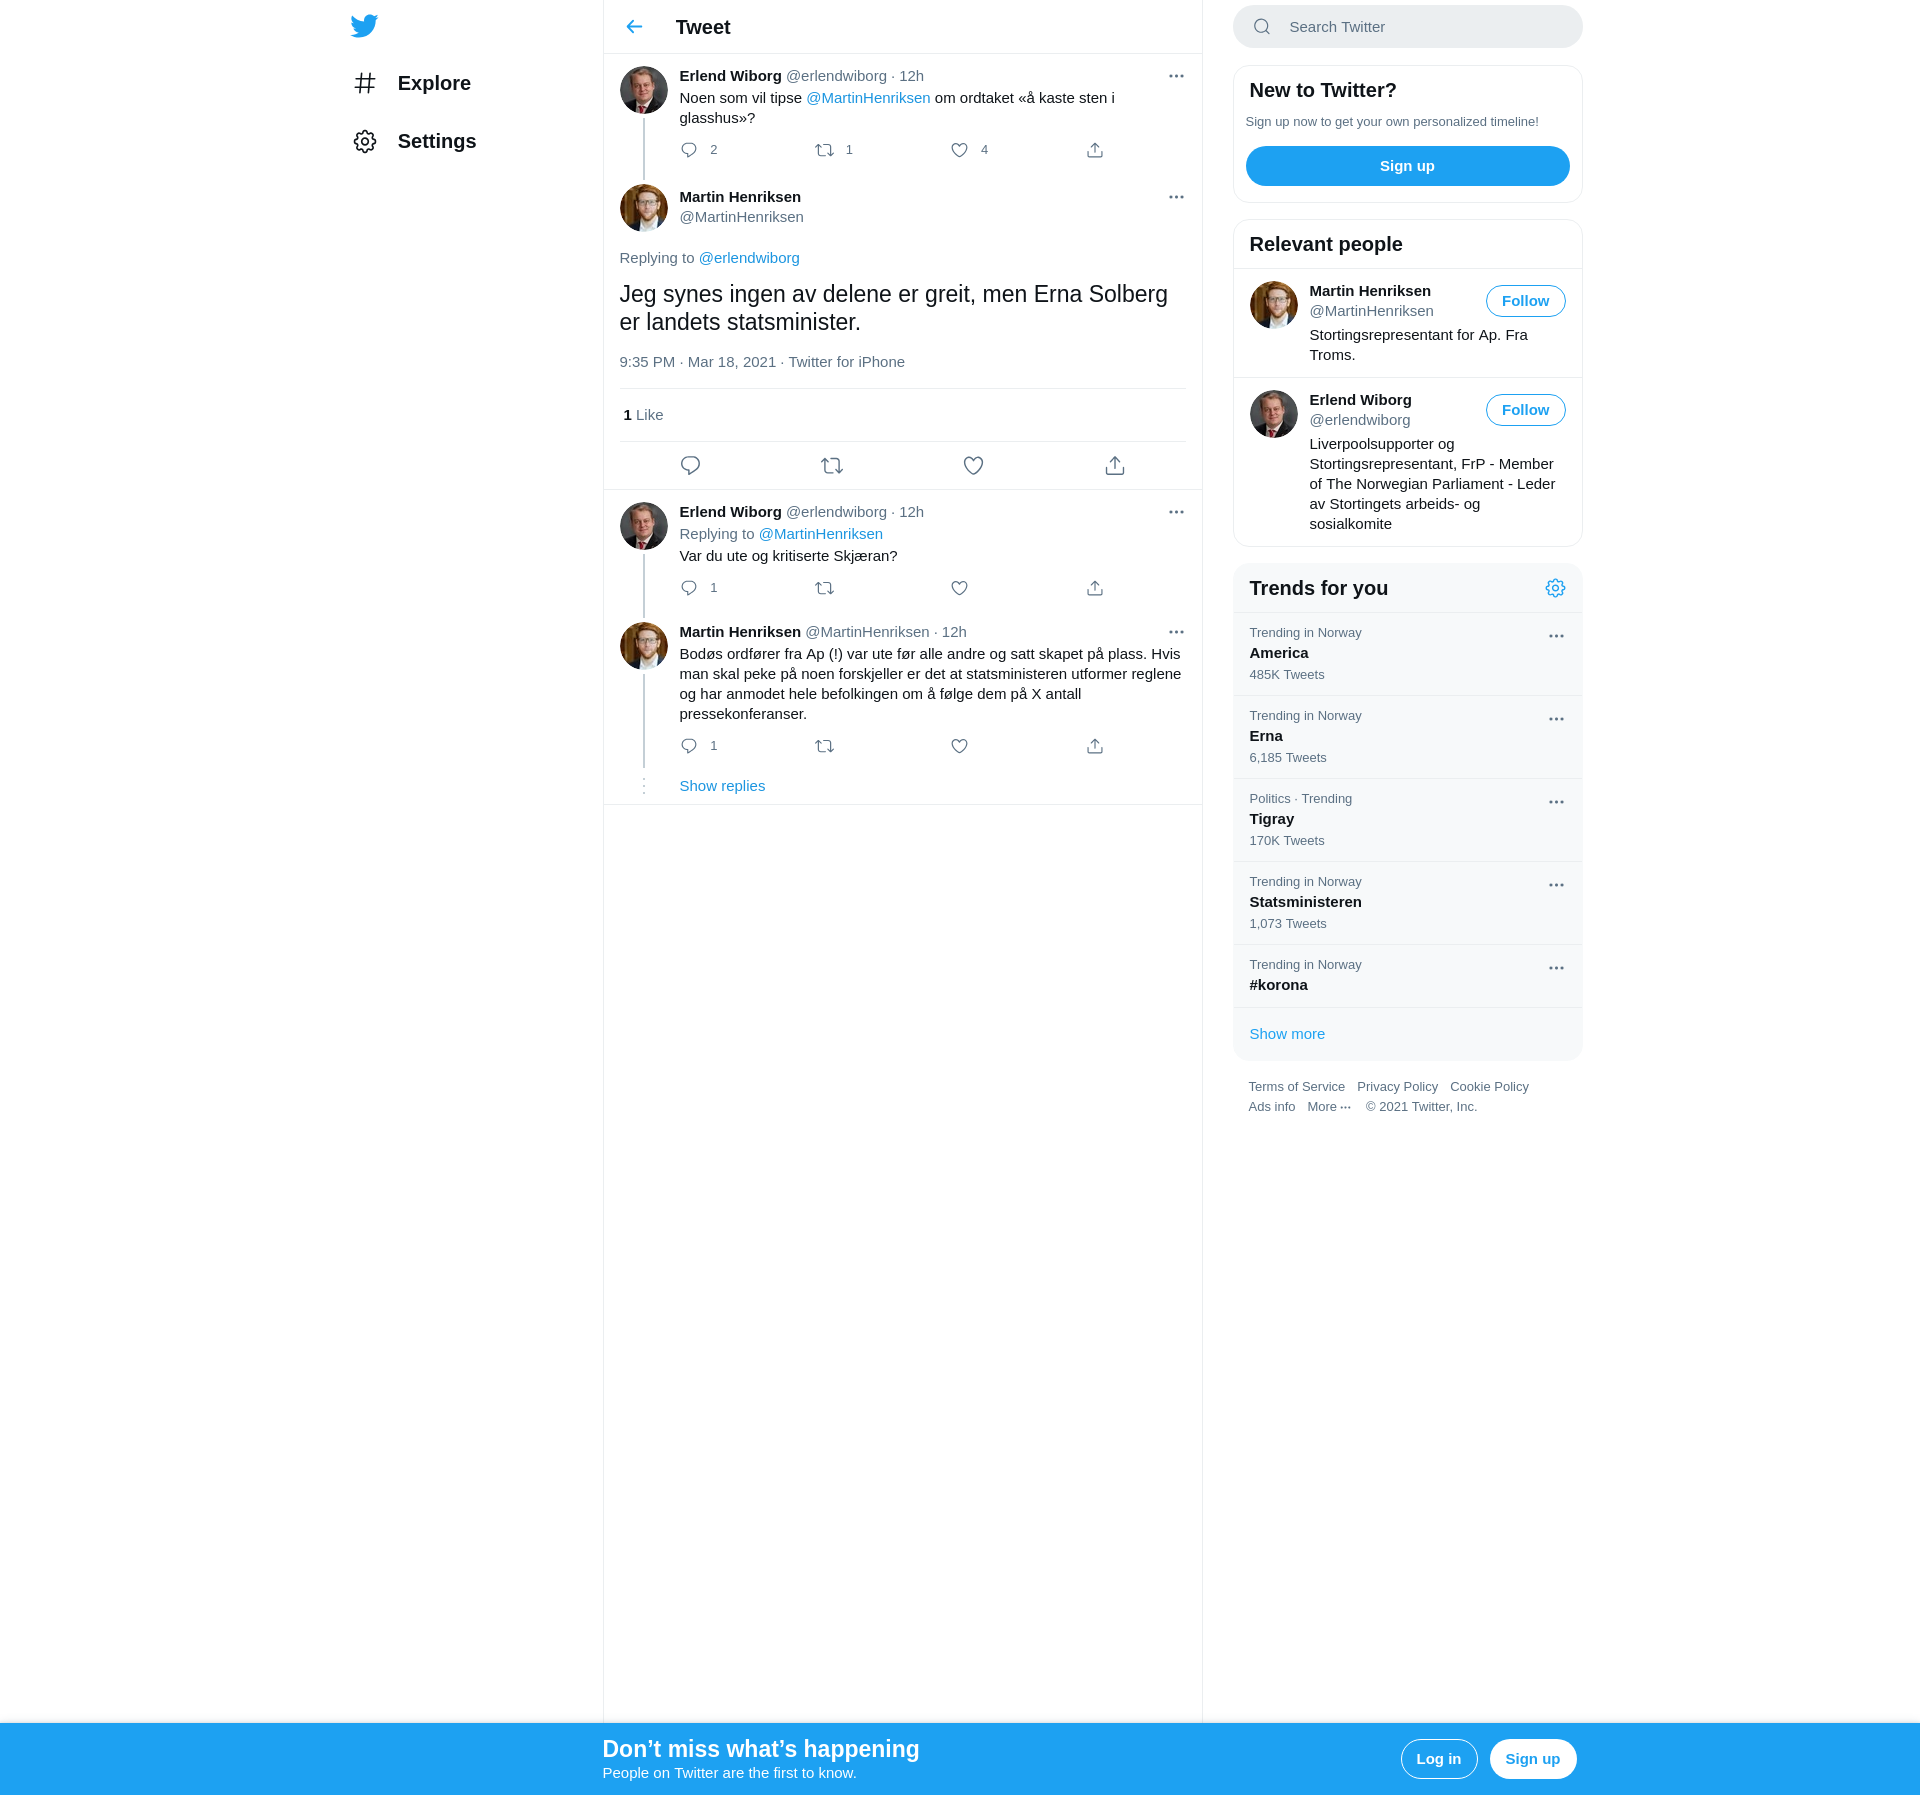
Task: Like the main Martin Henriksen tweet
Action: tap(973, 466)
